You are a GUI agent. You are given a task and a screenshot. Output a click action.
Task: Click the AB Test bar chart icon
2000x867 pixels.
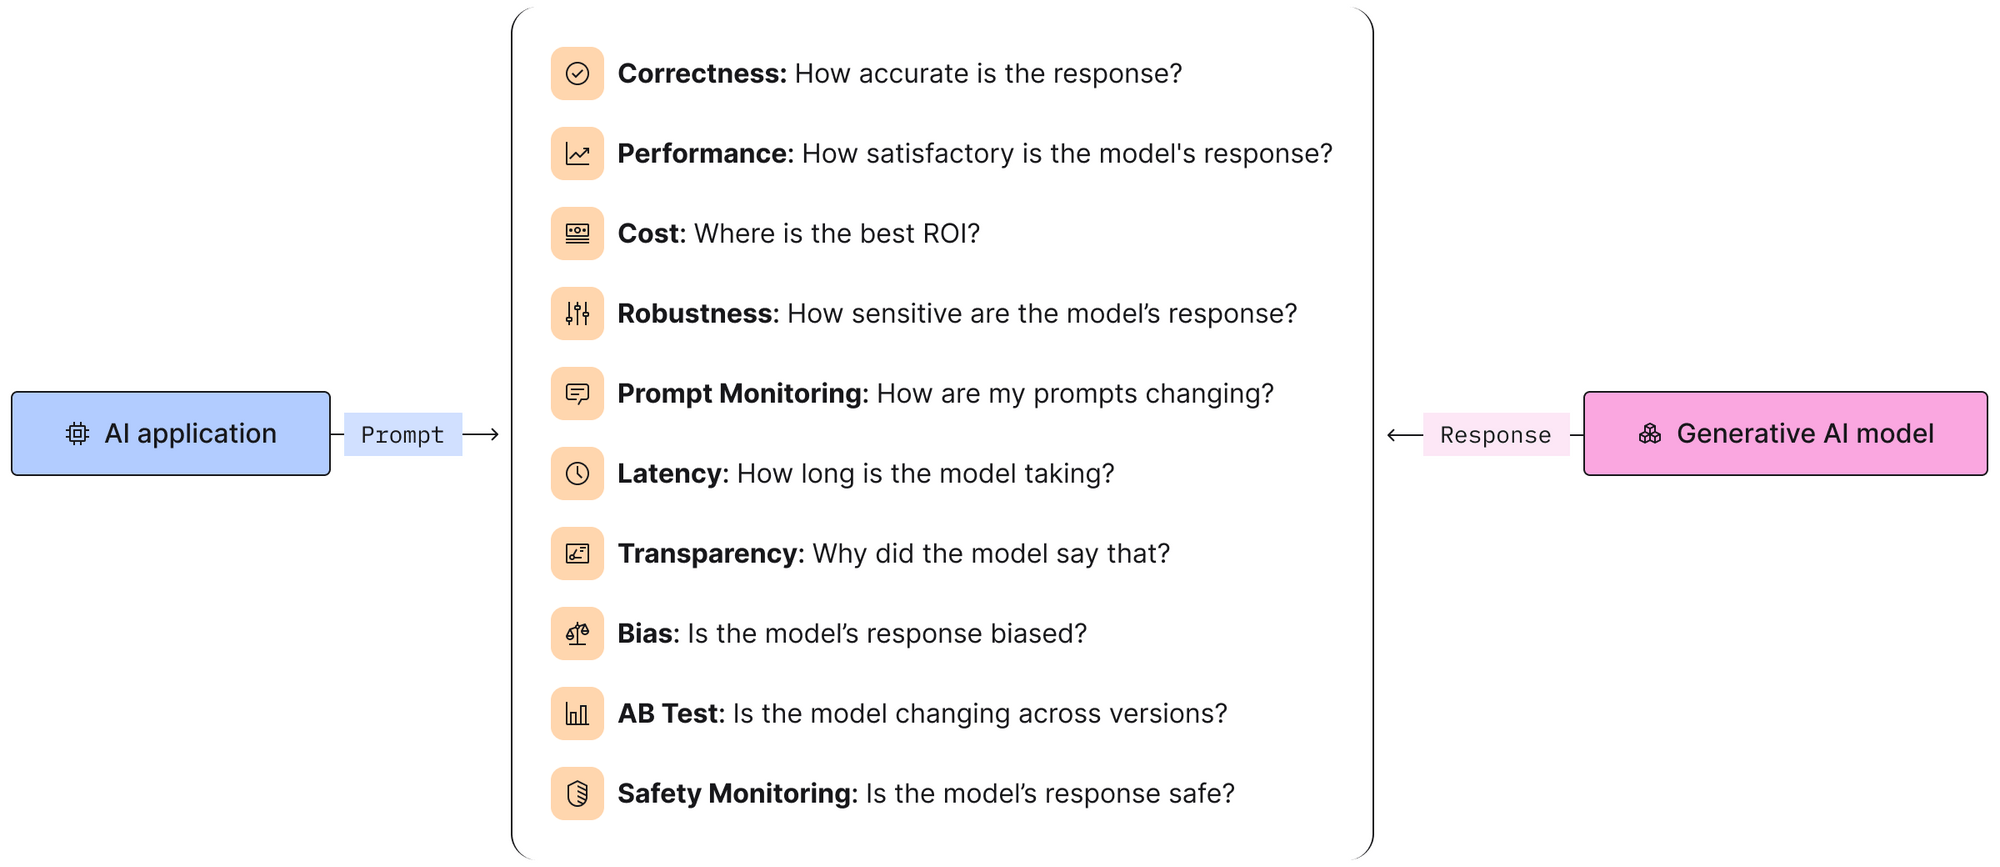(x=577, y=714)
